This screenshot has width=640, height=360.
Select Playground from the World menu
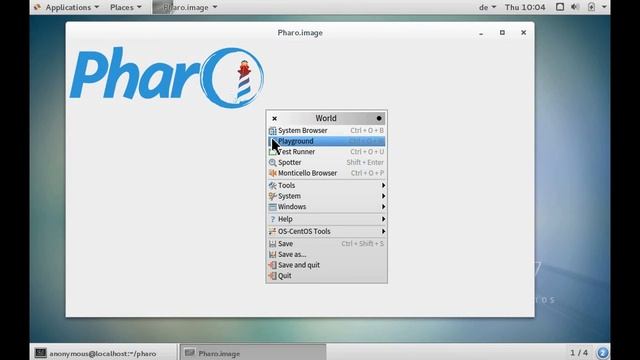[327, 141]
